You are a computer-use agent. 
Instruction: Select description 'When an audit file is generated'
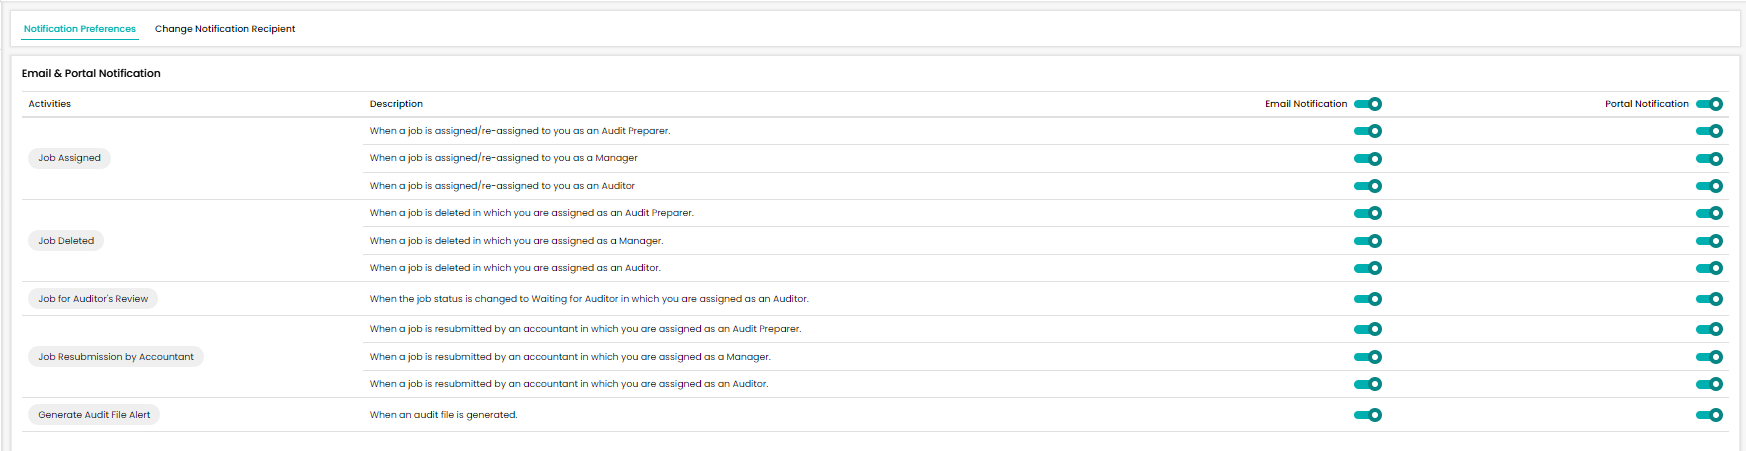443,415
